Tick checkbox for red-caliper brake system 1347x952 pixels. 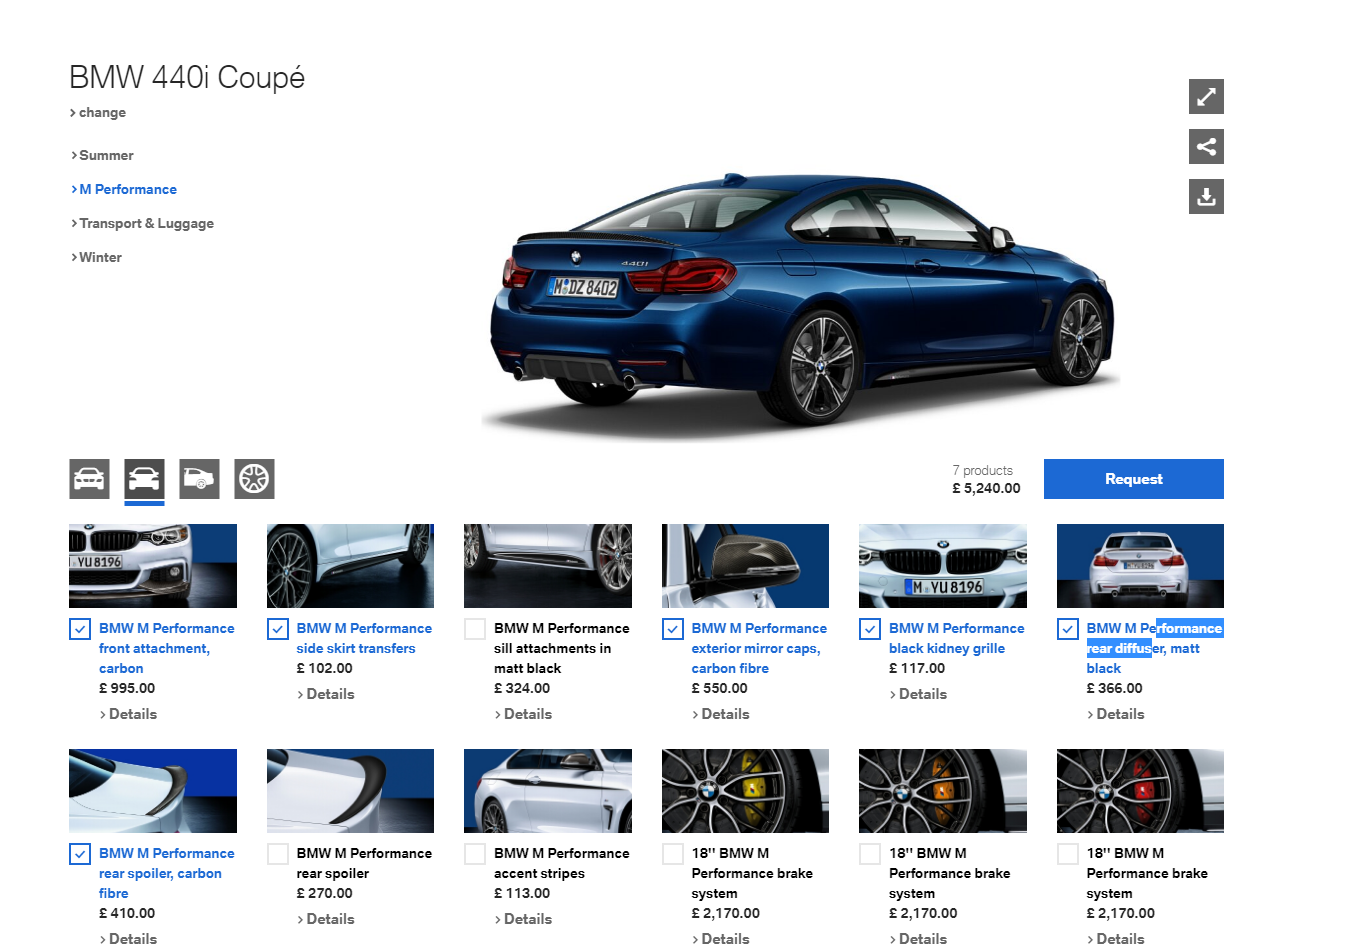click(1068, 854)
